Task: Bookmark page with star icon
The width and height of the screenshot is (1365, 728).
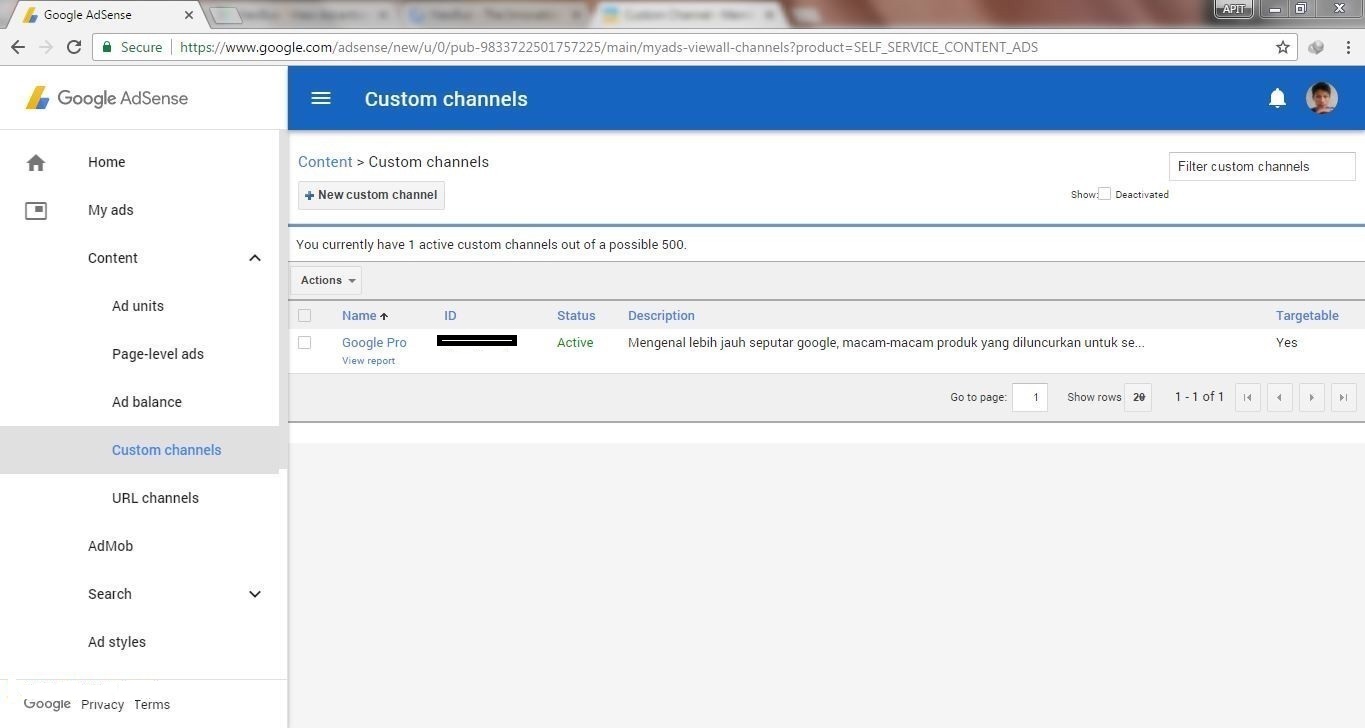Action: click(x=1283, y=47)
